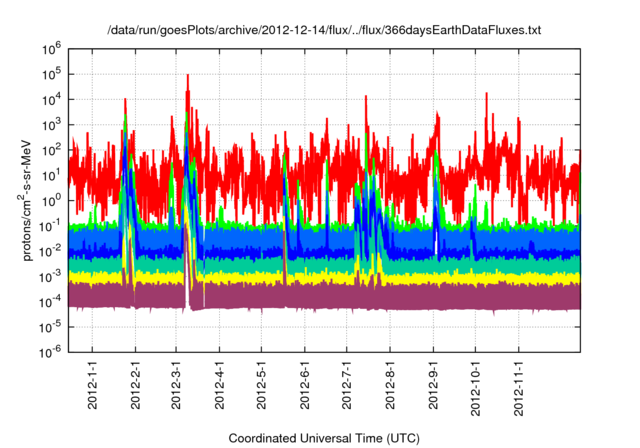Click the 2012-11-1 date label

pos(519,388)
